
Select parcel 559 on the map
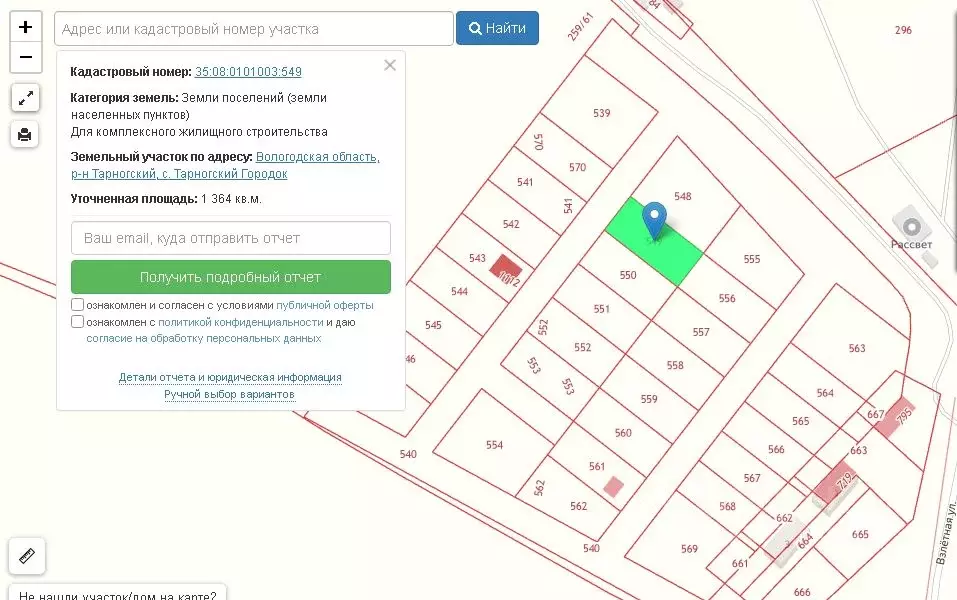(x=649, y=399)
